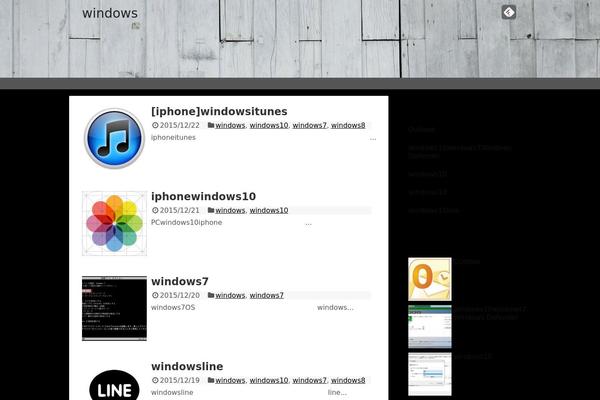This screenshot has height=400, width=600.
Task: Open "windows8" category on the 2015/12/22 post
Action: pyautogui.click(x=348, y=125)
